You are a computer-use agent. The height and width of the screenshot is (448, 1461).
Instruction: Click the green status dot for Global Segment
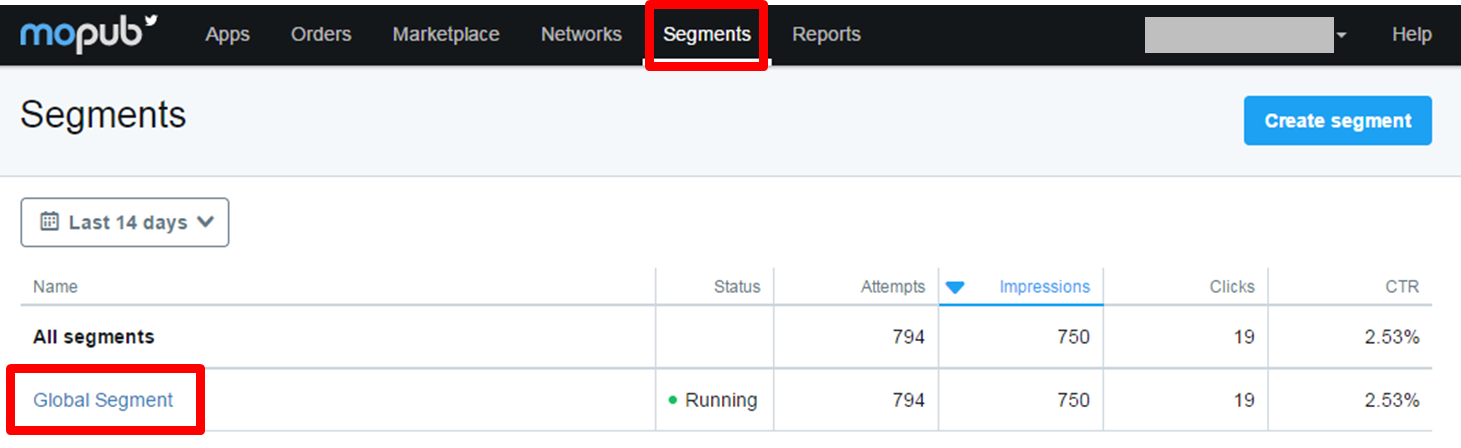coord(673,400)
